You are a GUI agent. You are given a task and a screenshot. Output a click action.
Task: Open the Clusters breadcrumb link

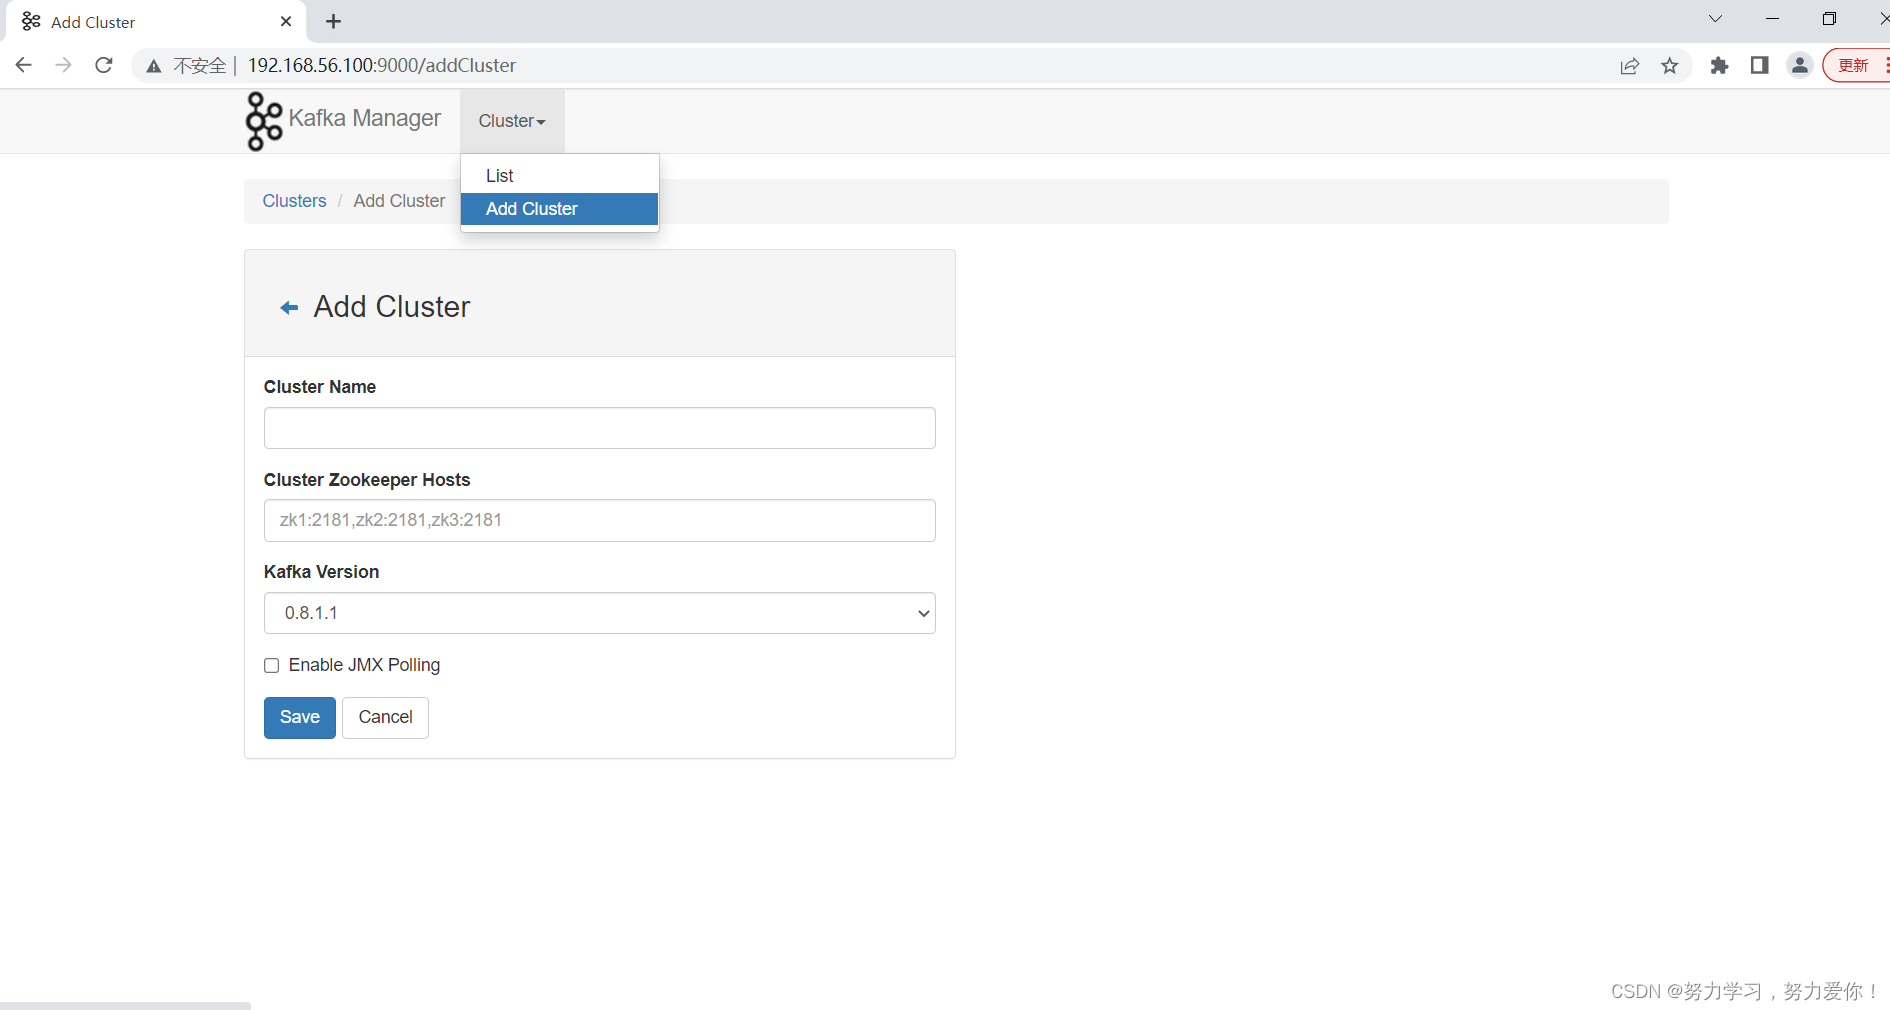pos(294,201)
